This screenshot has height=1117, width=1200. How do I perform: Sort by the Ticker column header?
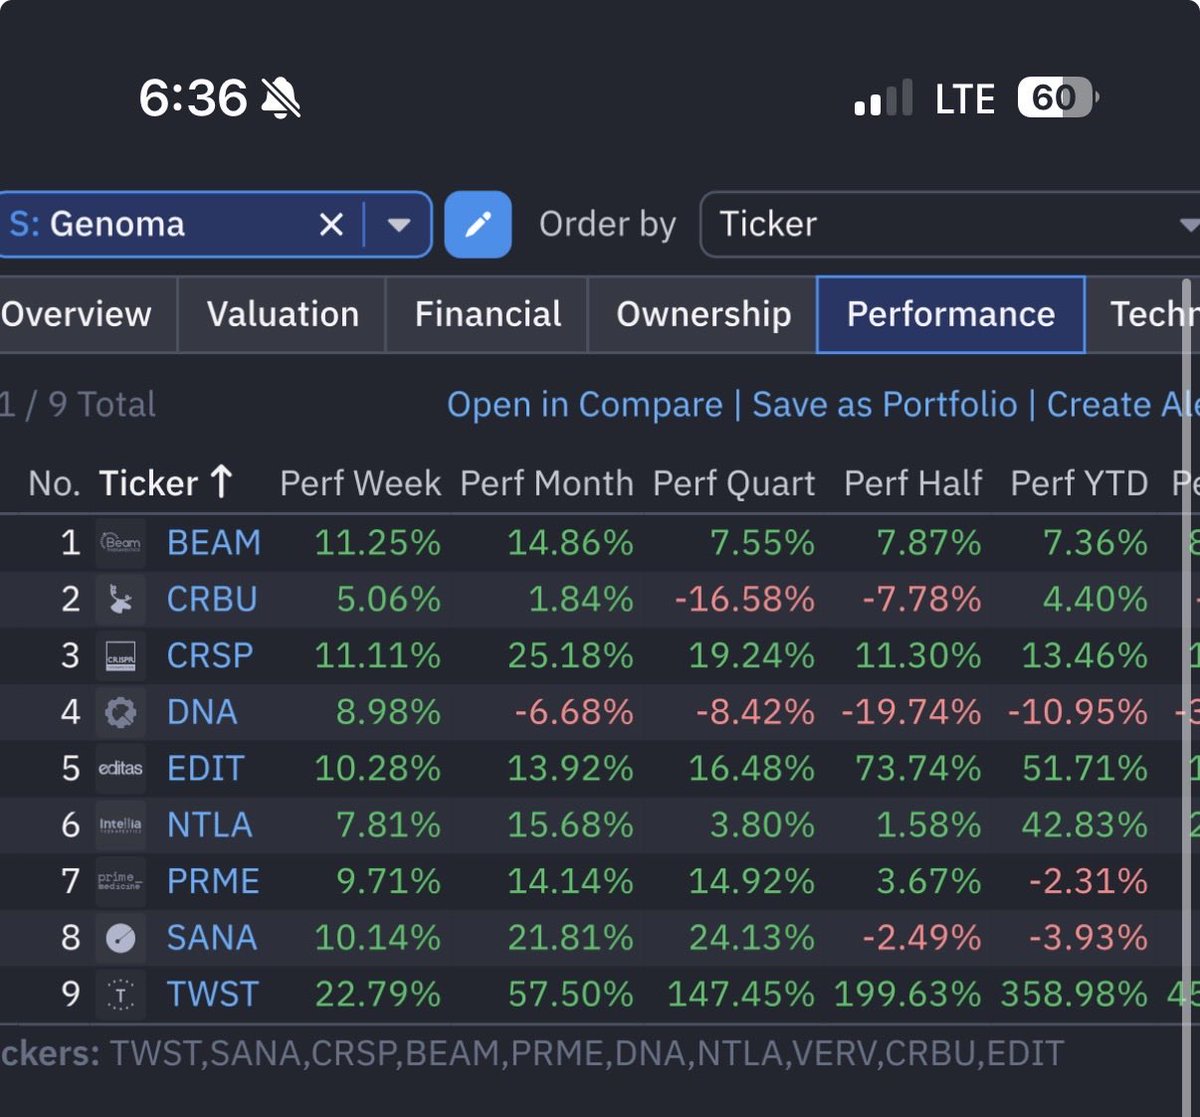(165, 484)
